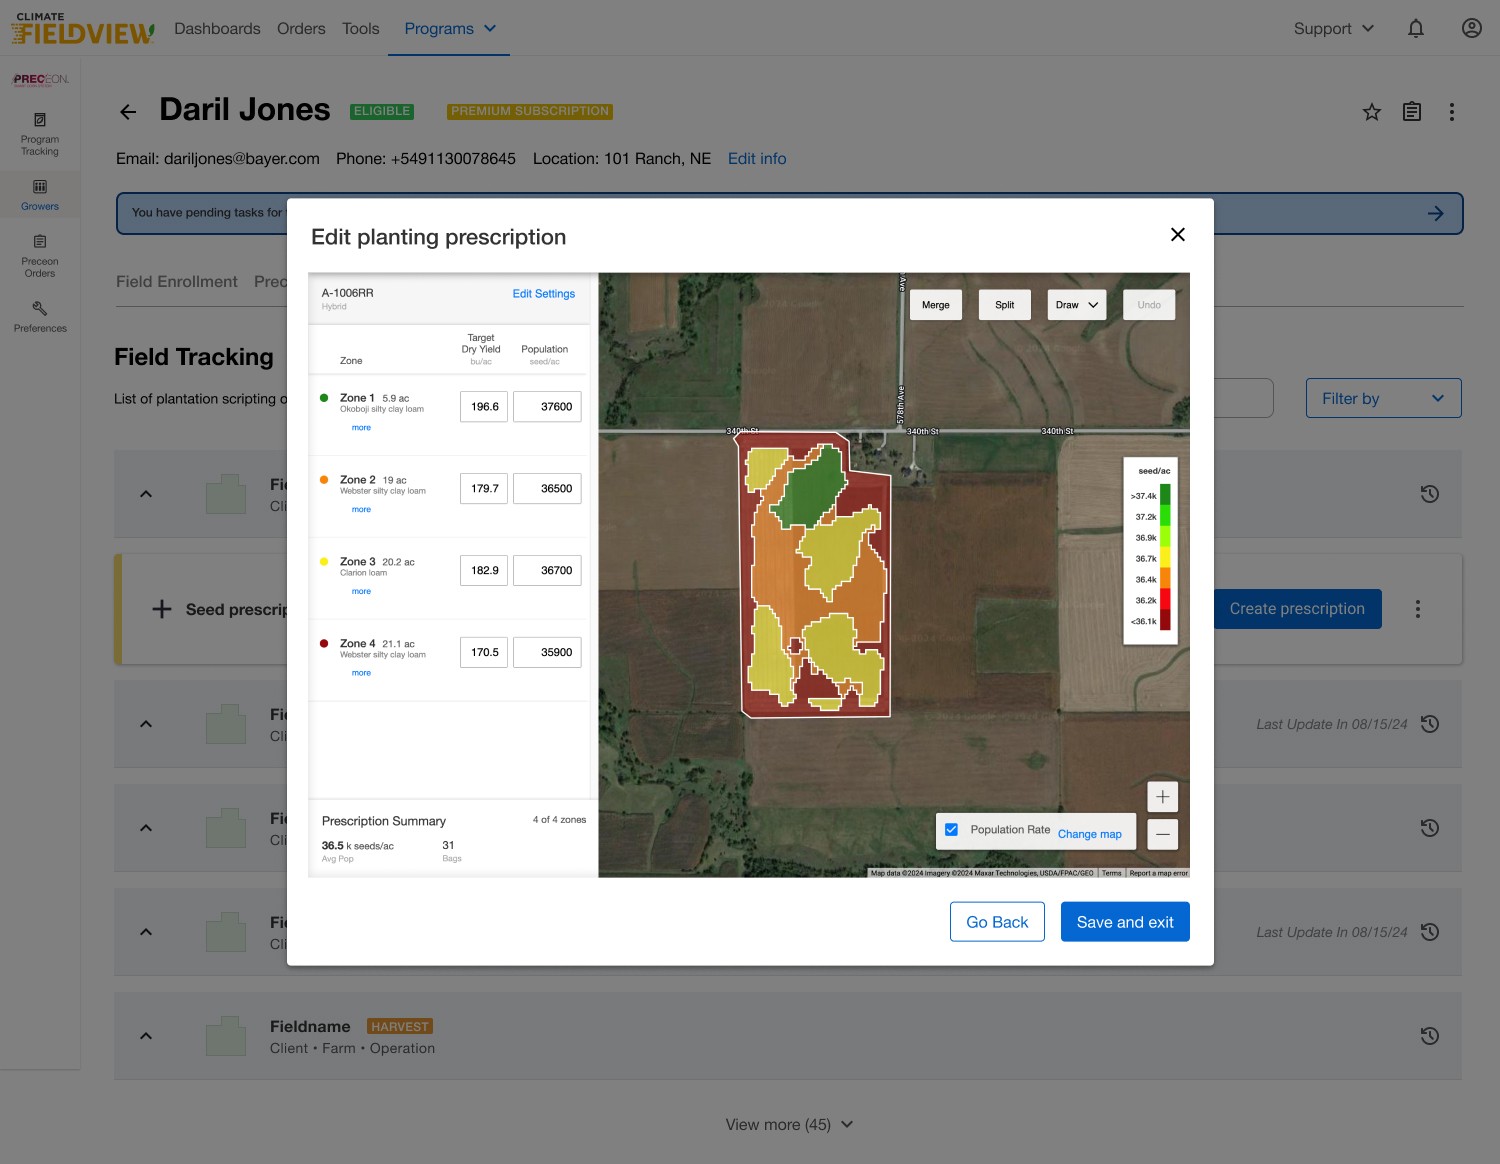Click the pending tasks banner arrow
The image size is (1500, 1164).
pyautogui.click(x=1436, y=213)
